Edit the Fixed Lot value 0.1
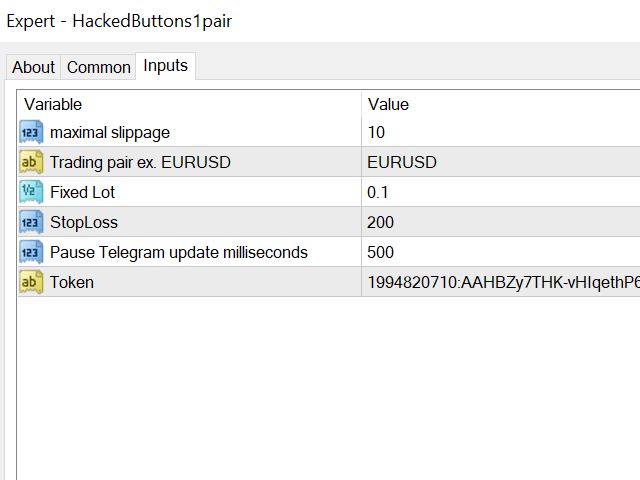This screenshot has width=640, height=480. click(x=500, y=192)
